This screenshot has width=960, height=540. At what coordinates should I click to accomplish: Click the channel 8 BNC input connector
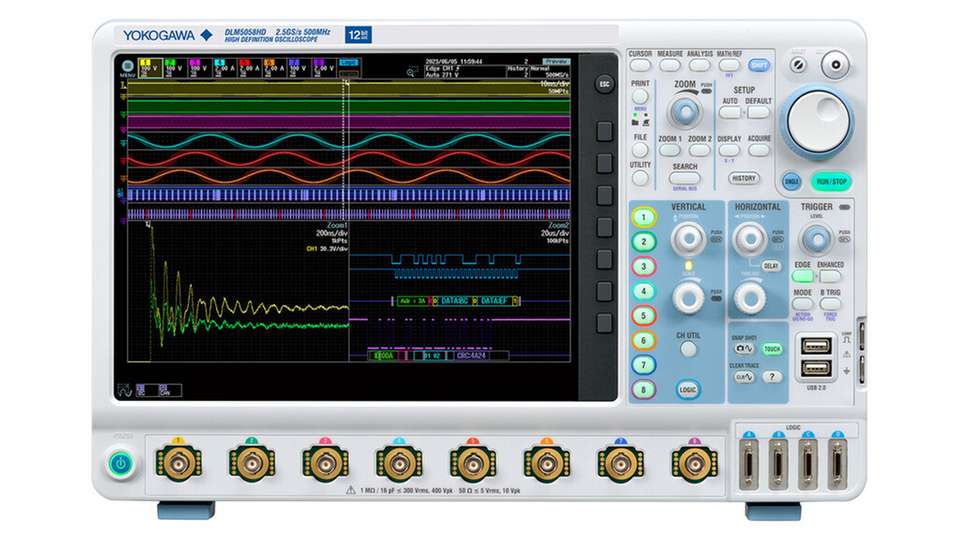[x=694, y=464]
